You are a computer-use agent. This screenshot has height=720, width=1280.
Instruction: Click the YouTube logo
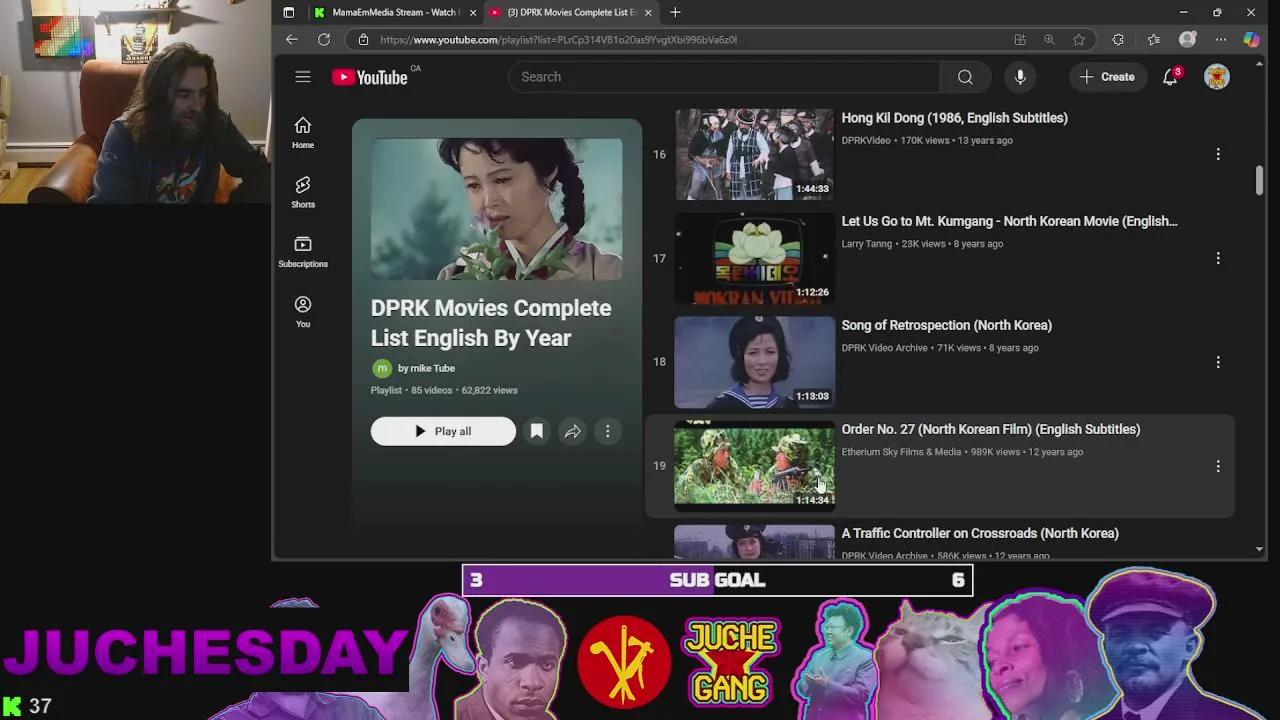(370, 77)
